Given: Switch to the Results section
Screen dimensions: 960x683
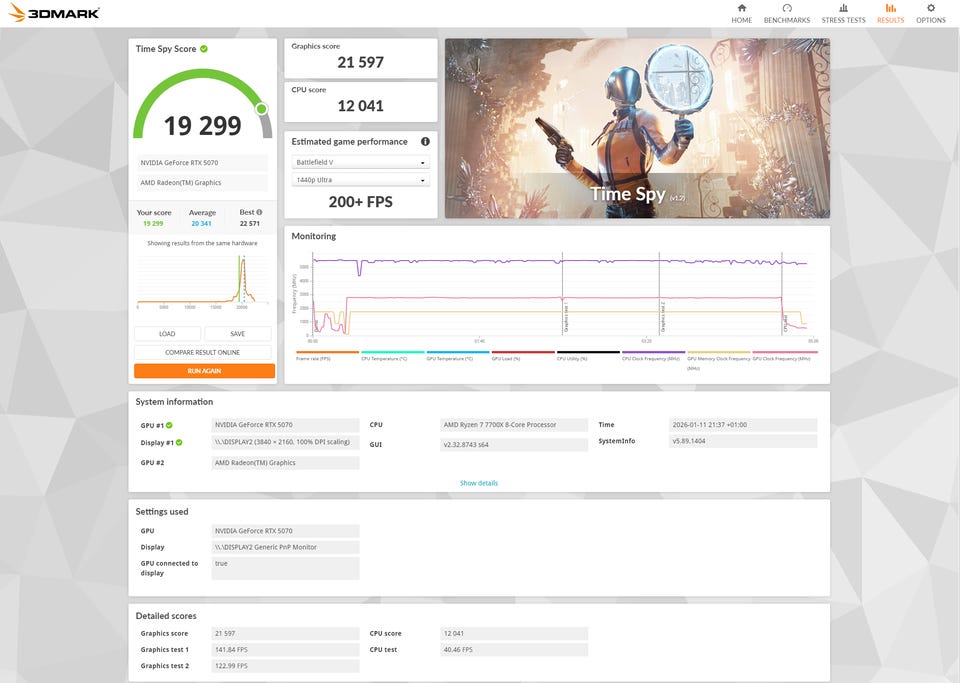Looking at the screenshot, I should 890,13.
